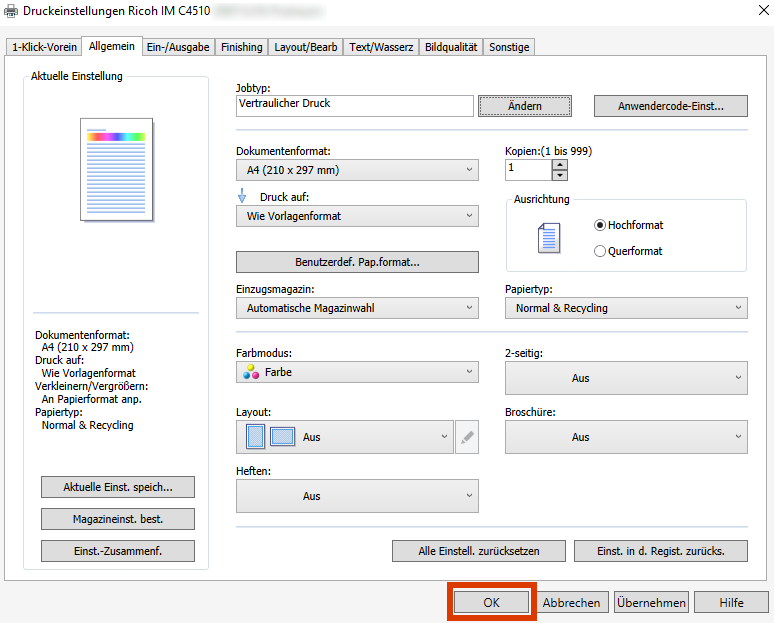Select Querformat orientation

(x=628, y=251)
